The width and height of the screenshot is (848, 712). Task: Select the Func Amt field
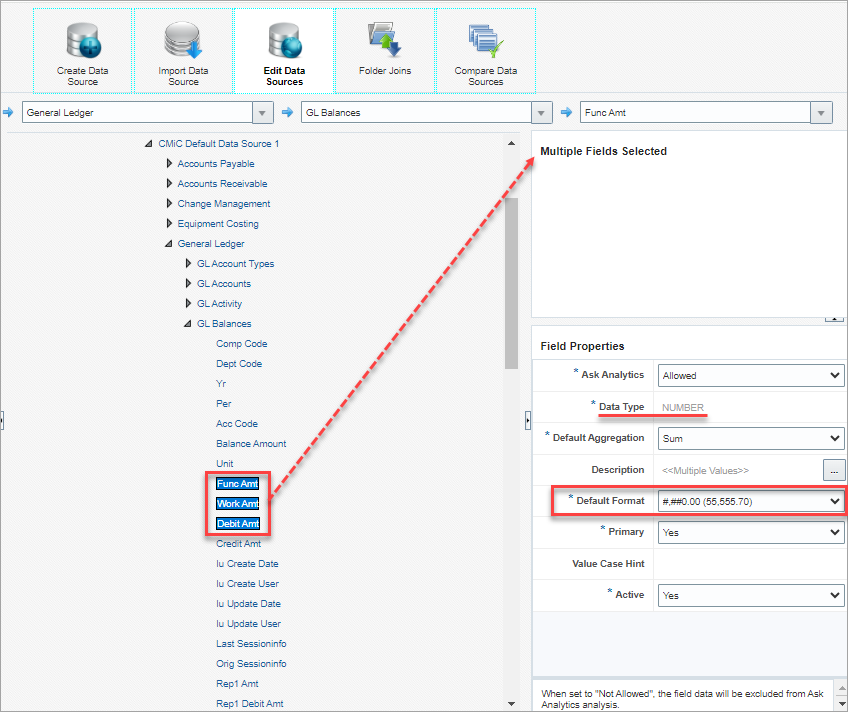(237, 484)
